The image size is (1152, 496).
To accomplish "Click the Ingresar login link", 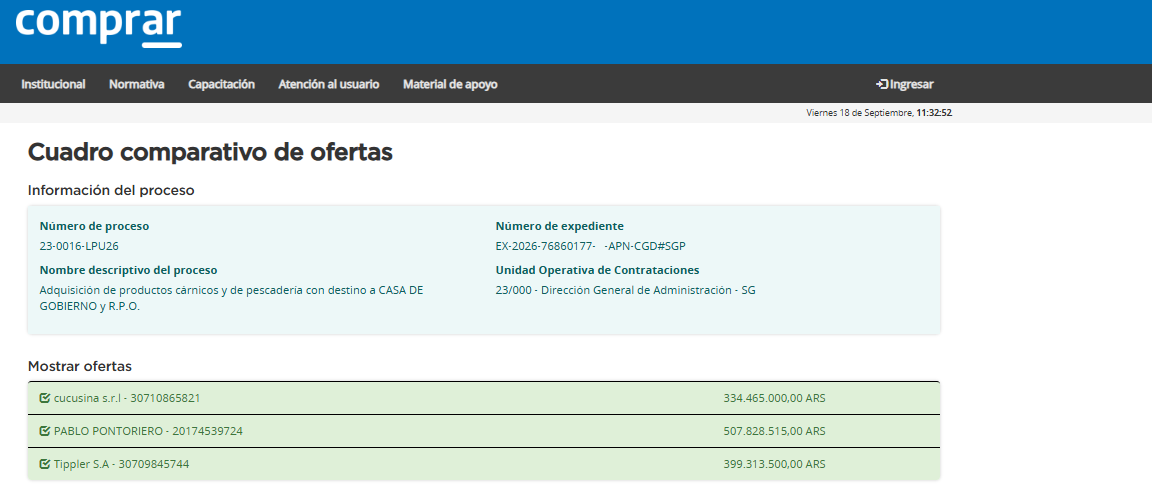I will coord(904,85).
